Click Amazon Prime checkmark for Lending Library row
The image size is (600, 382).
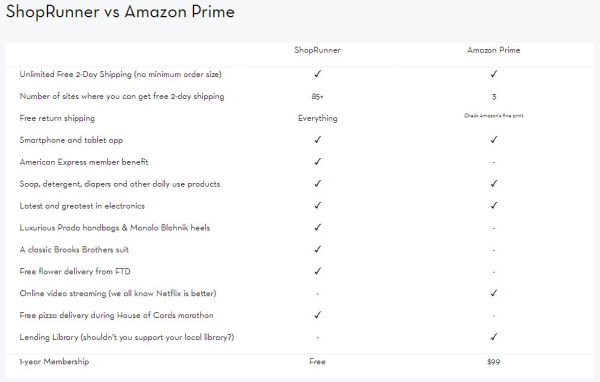[494, 337]
